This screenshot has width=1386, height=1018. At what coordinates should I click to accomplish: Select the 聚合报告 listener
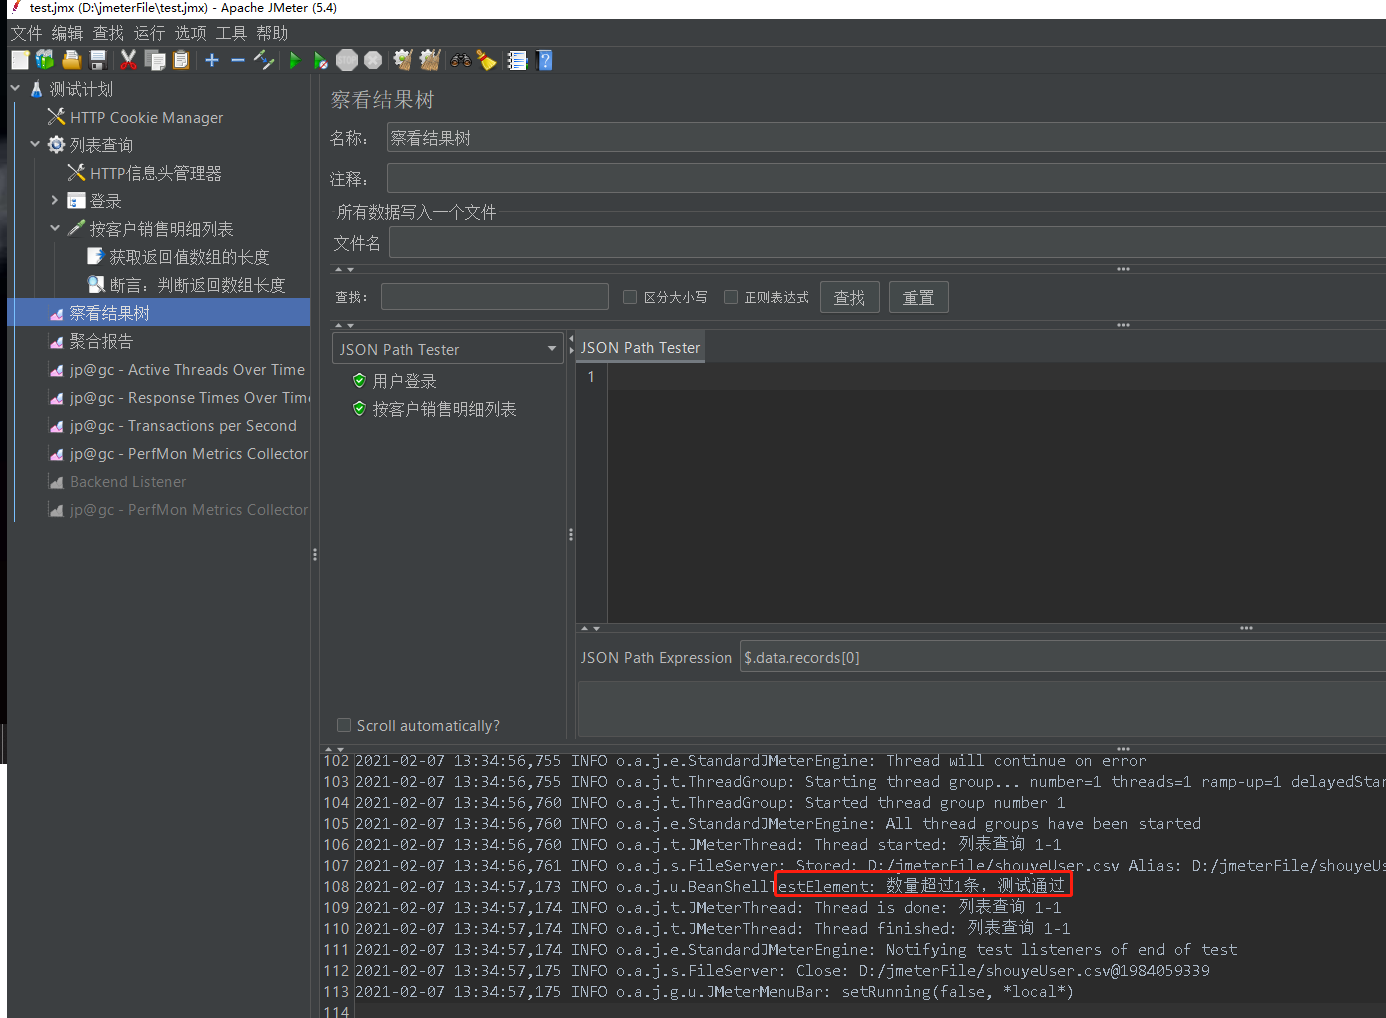[x=101, y=341]
